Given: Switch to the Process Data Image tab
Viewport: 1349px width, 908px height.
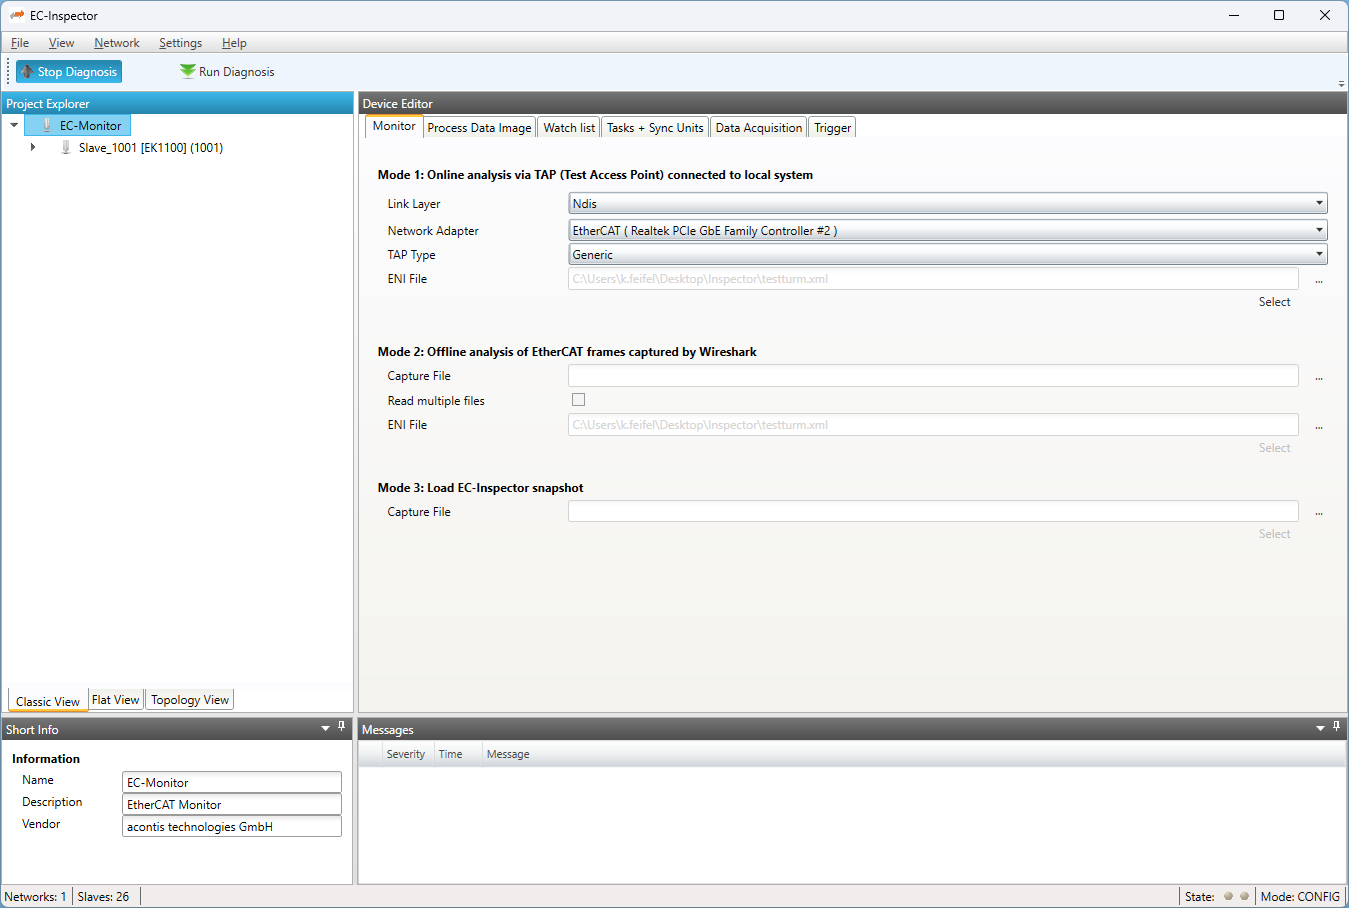Looking at the screenshot, I should pos(479,128).
